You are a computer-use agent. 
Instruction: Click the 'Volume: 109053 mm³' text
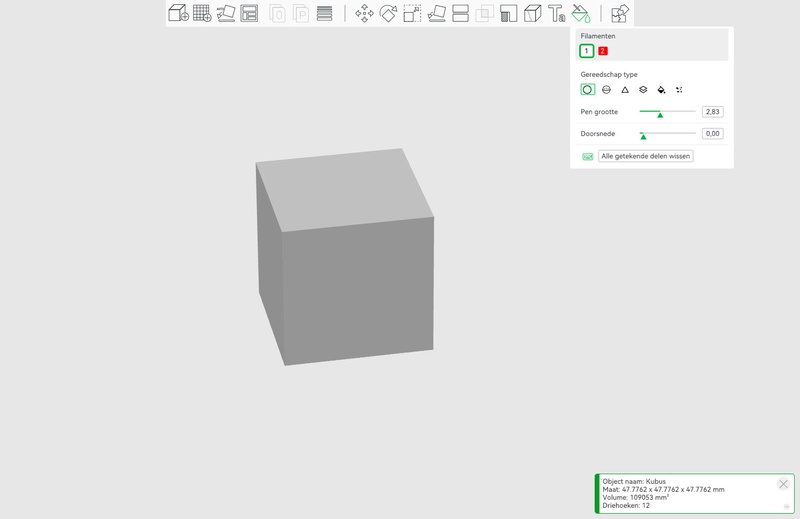635,497
